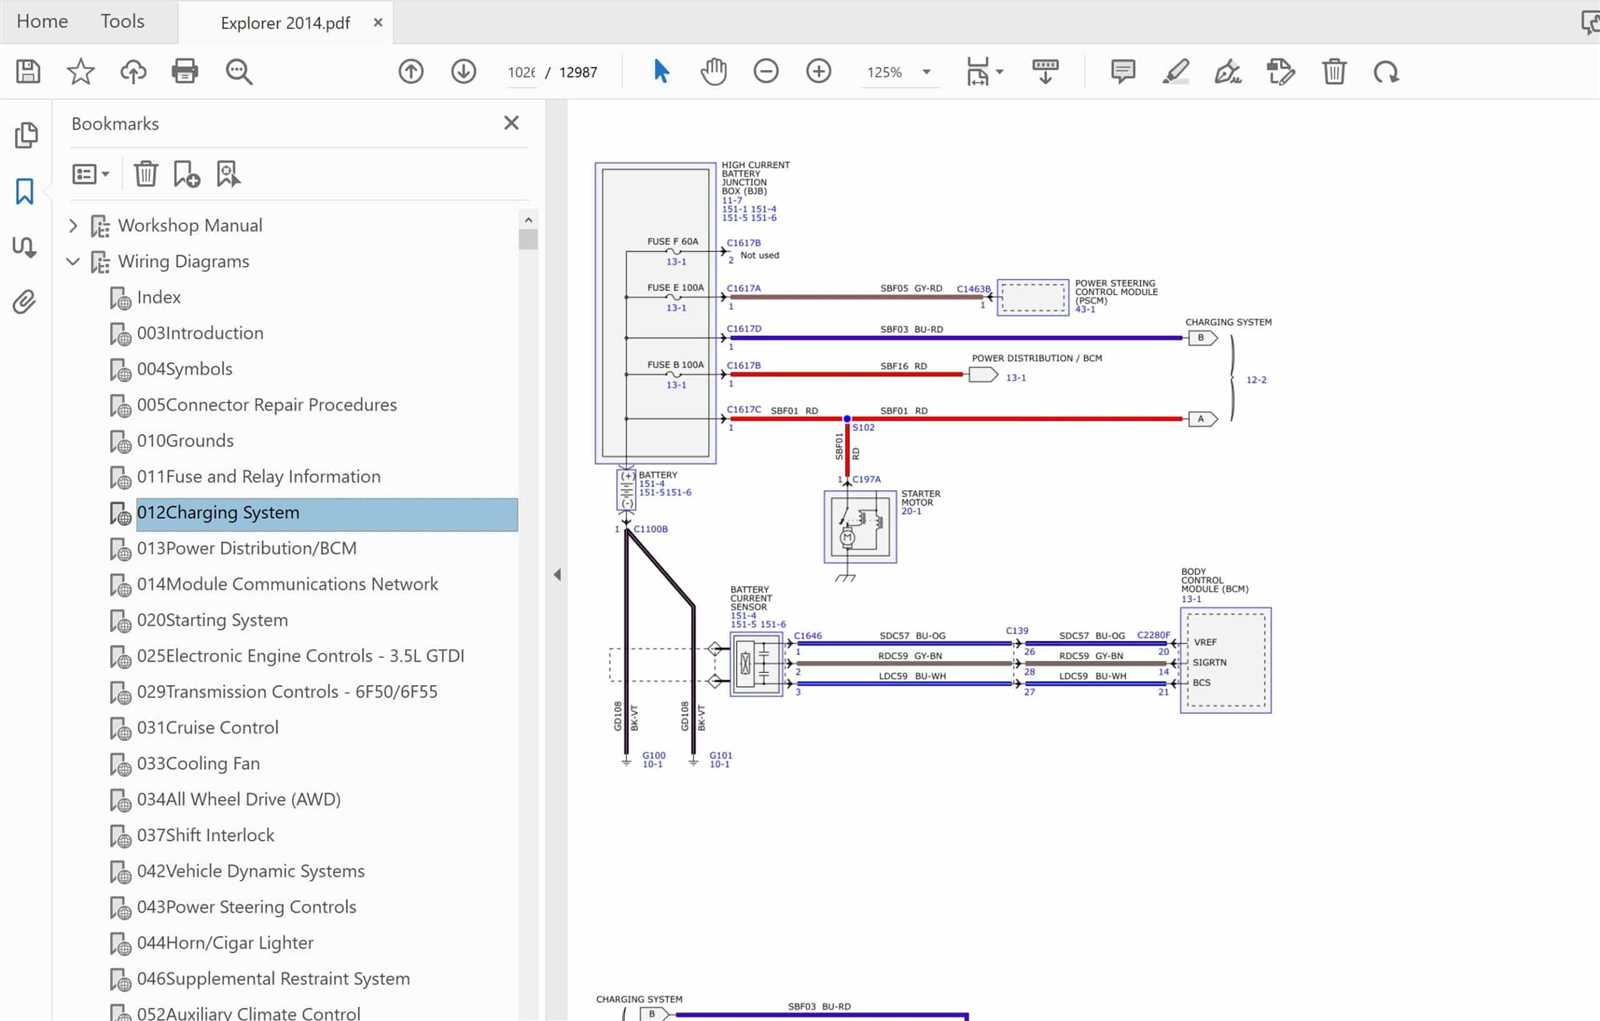Open 029Transmission Controls bookmark
The image size is (1600, 1021).
(x=287, y=692)
